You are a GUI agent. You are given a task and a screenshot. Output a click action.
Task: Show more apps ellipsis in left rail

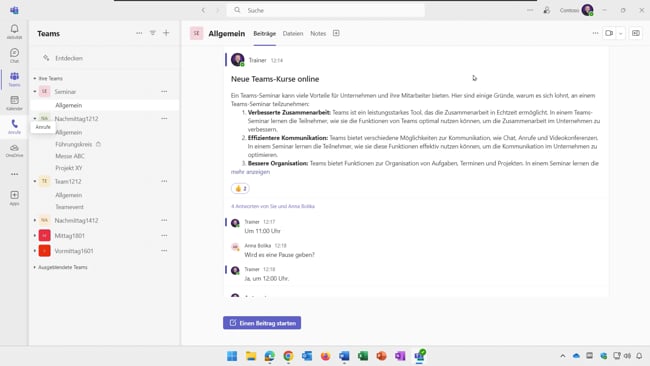15,174
